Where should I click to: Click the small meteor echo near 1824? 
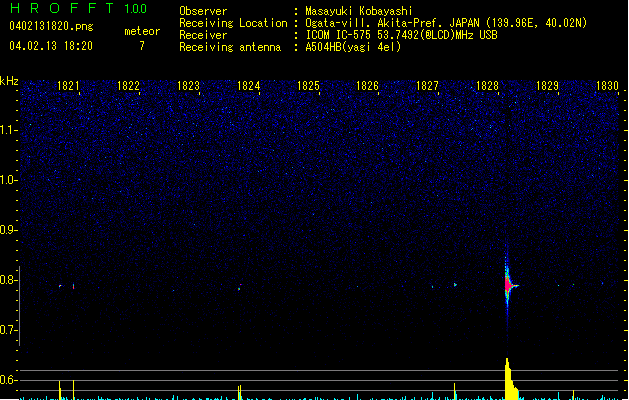tap(239, 287)
